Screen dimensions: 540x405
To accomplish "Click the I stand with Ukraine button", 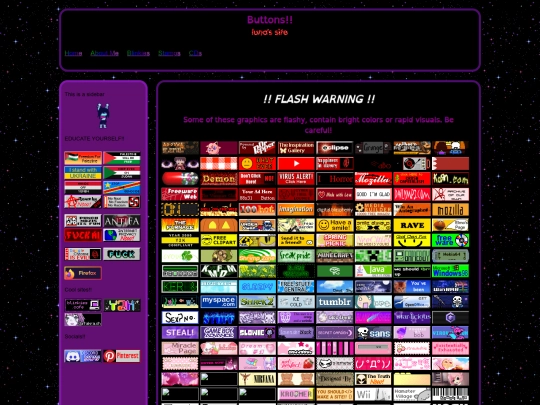I will coord(83,173).
